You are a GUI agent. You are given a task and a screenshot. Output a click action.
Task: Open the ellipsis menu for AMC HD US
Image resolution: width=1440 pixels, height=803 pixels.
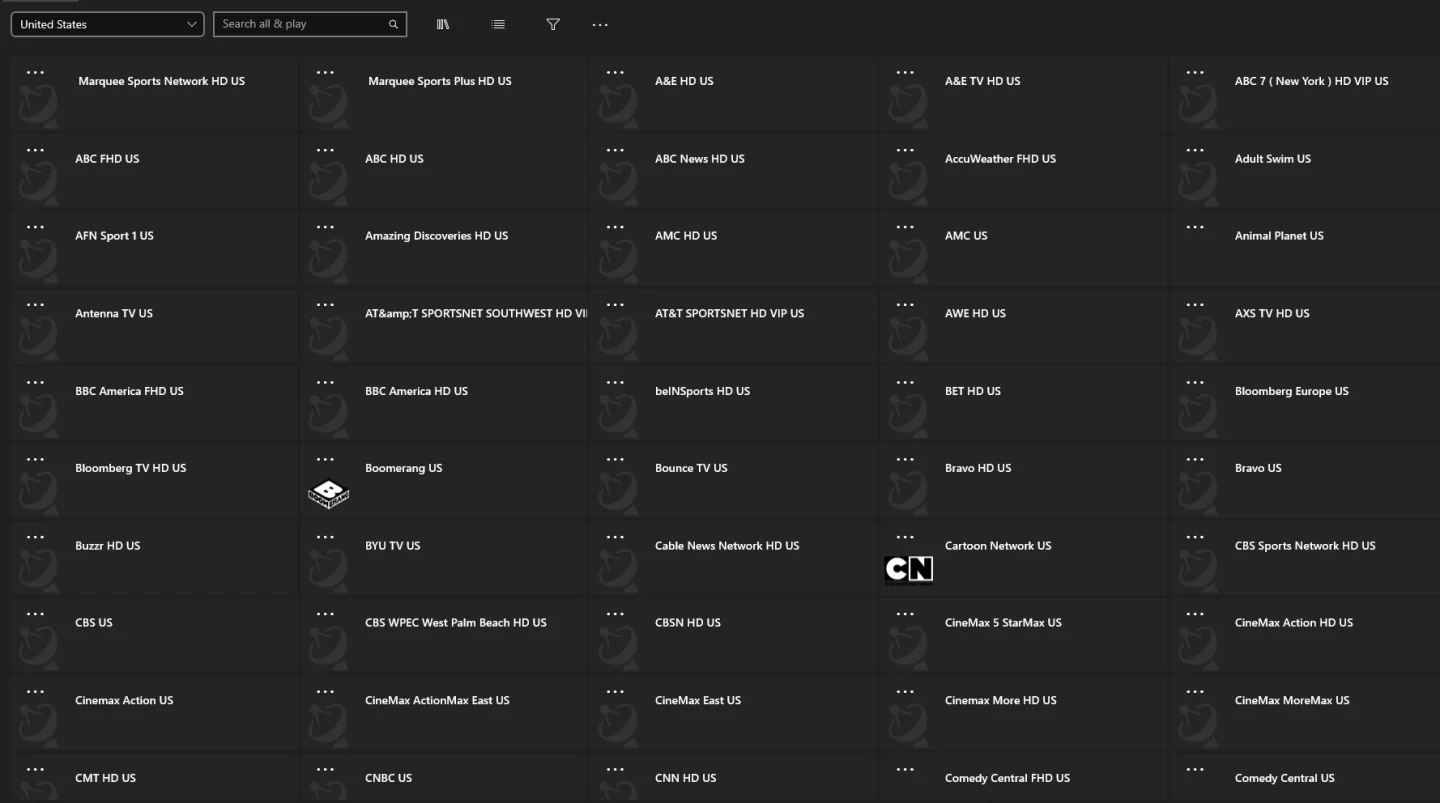615,227
